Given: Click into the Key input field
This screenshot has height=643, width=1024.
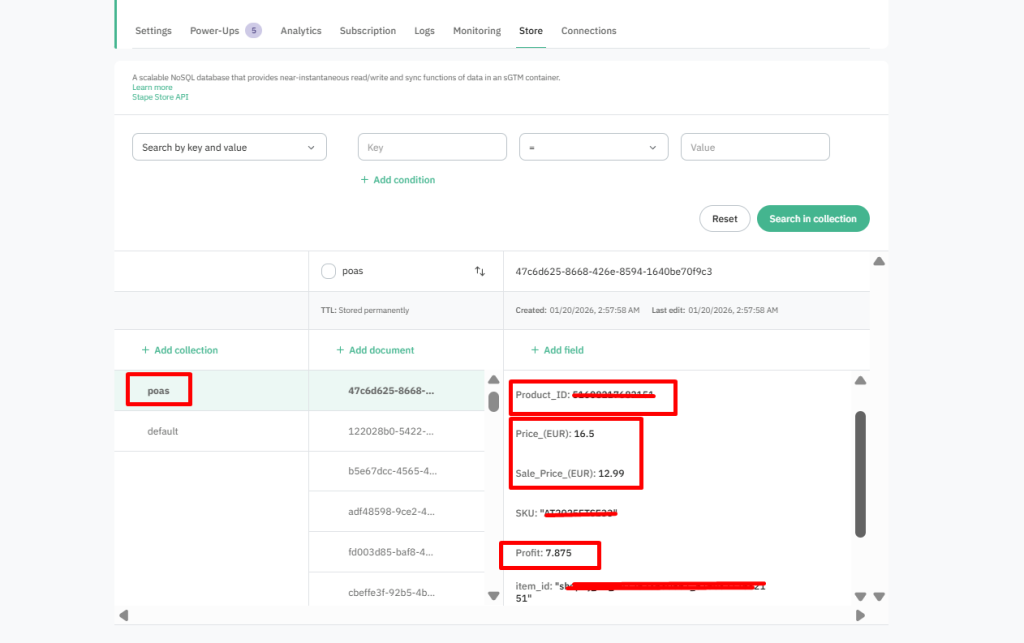Looking at the screenshot, I should 432,147.
